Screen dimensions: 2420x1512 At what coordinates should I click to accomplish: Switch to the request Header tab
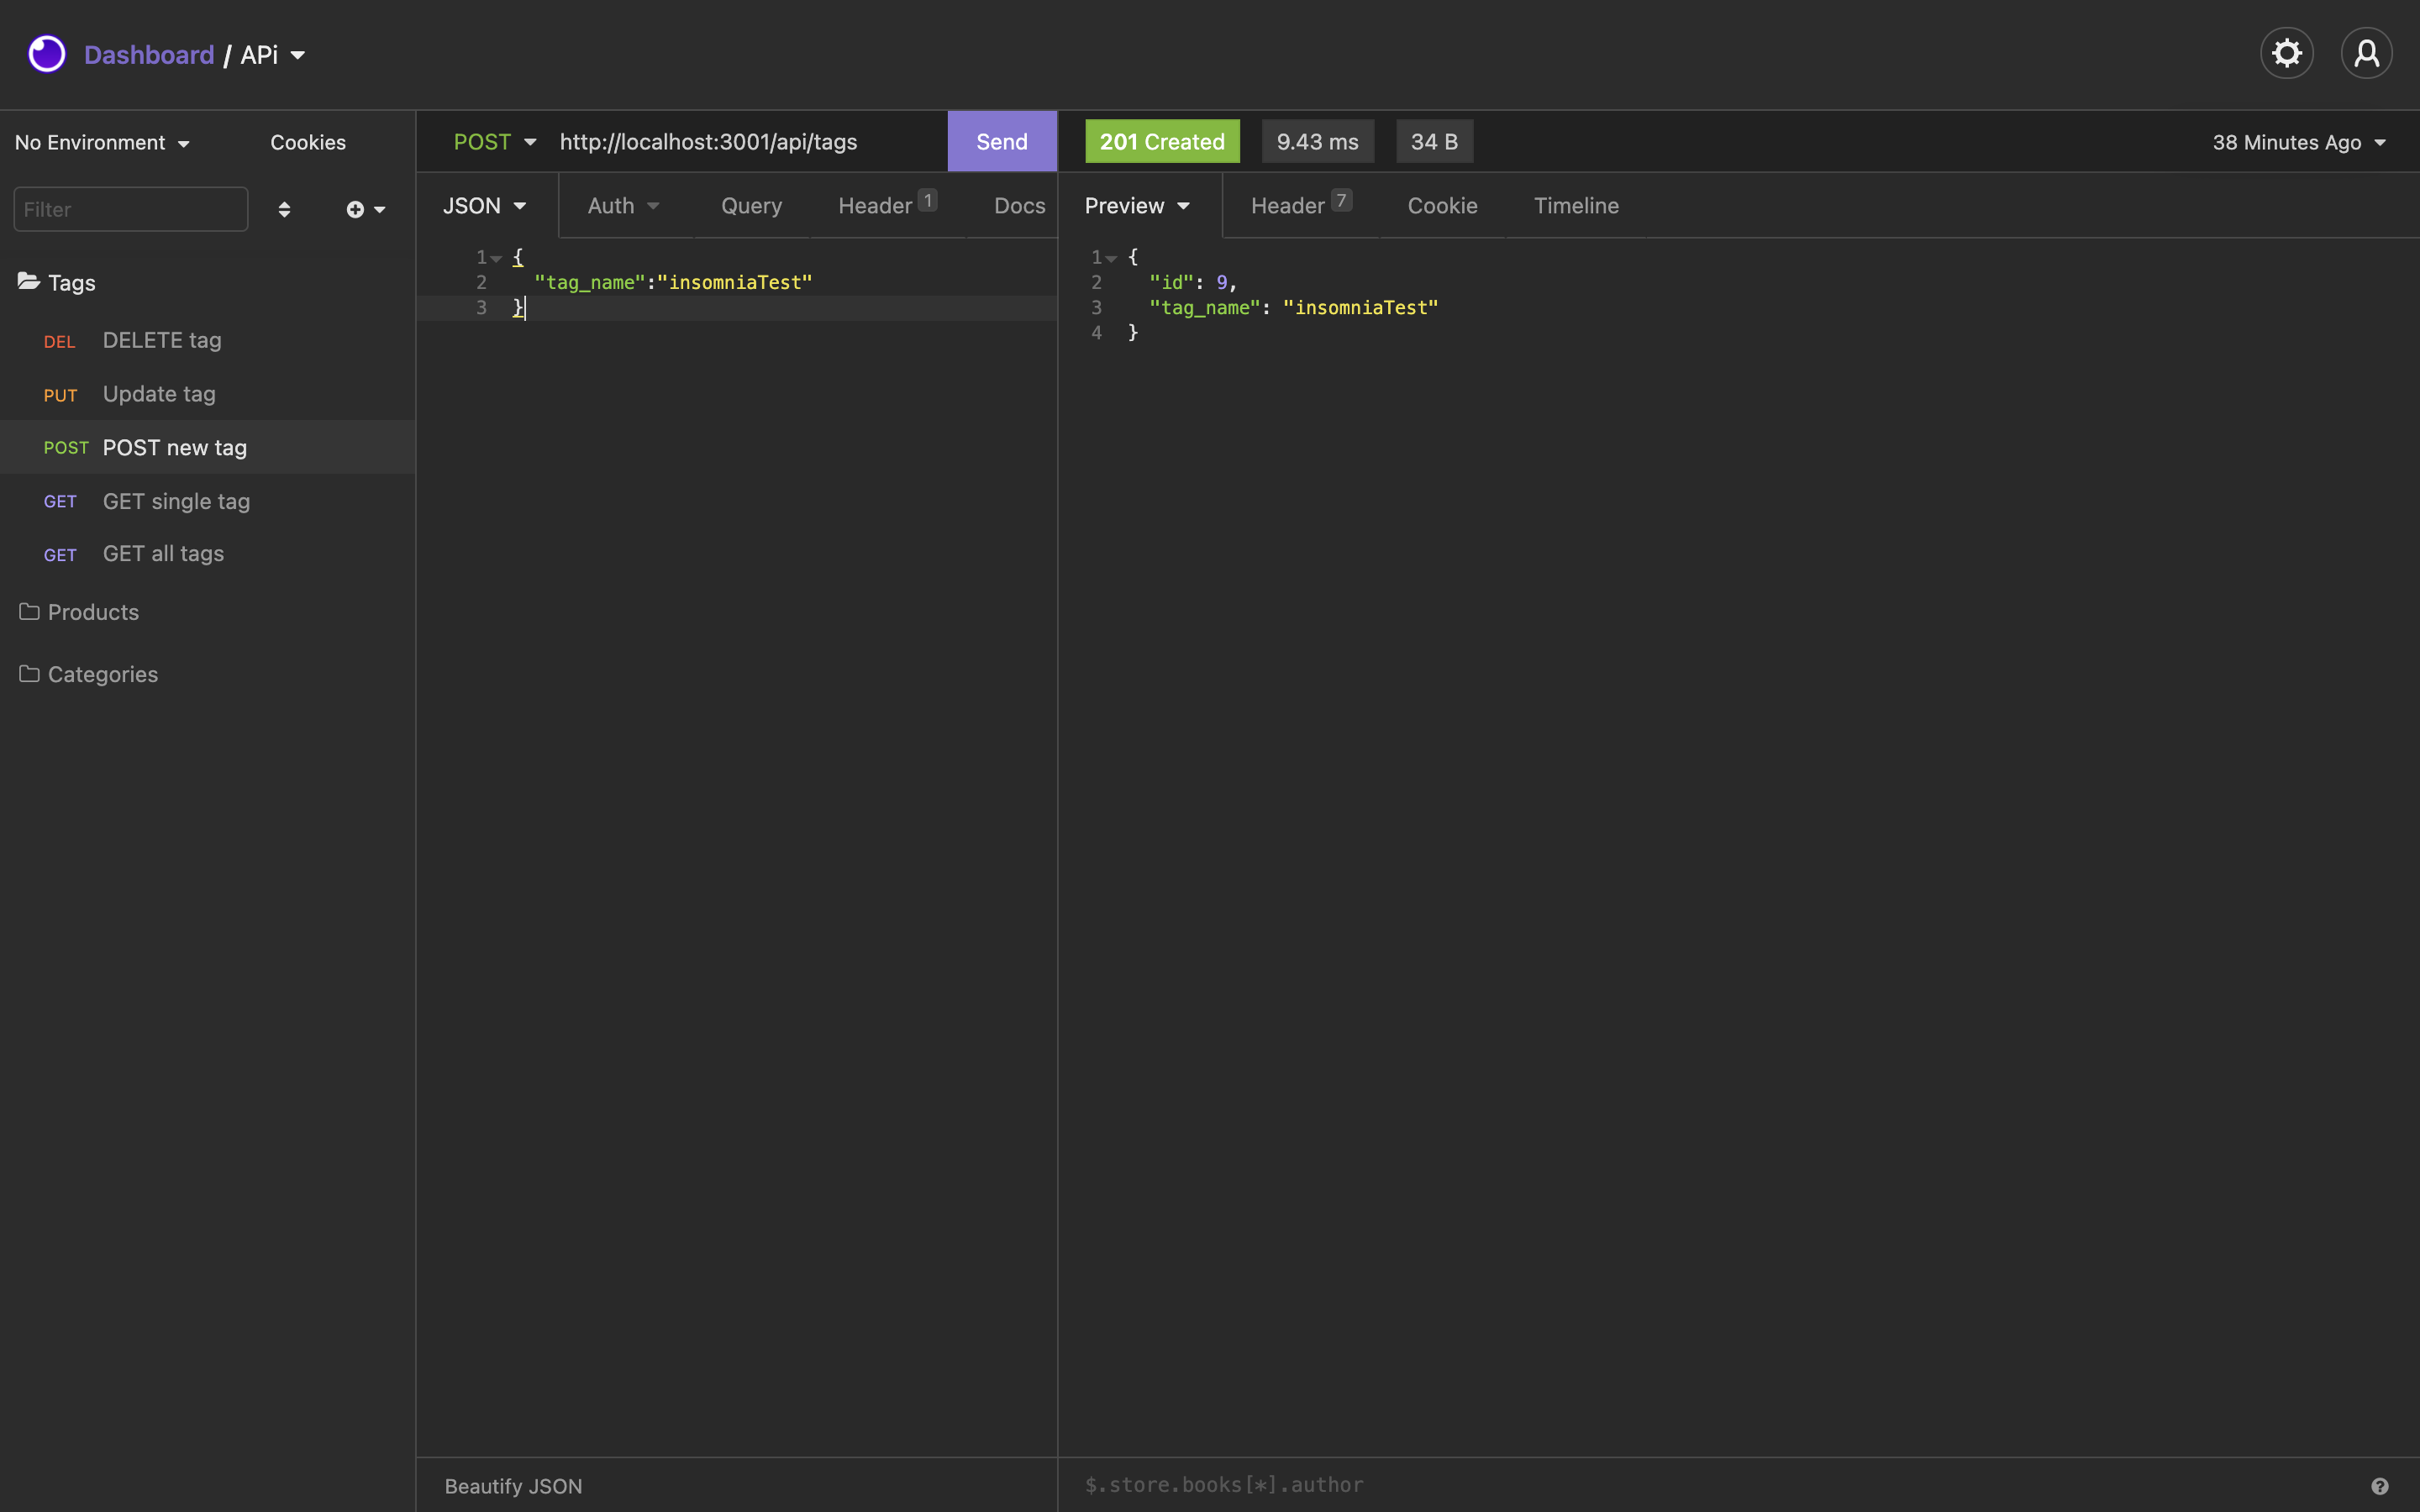tap(887, 206)
